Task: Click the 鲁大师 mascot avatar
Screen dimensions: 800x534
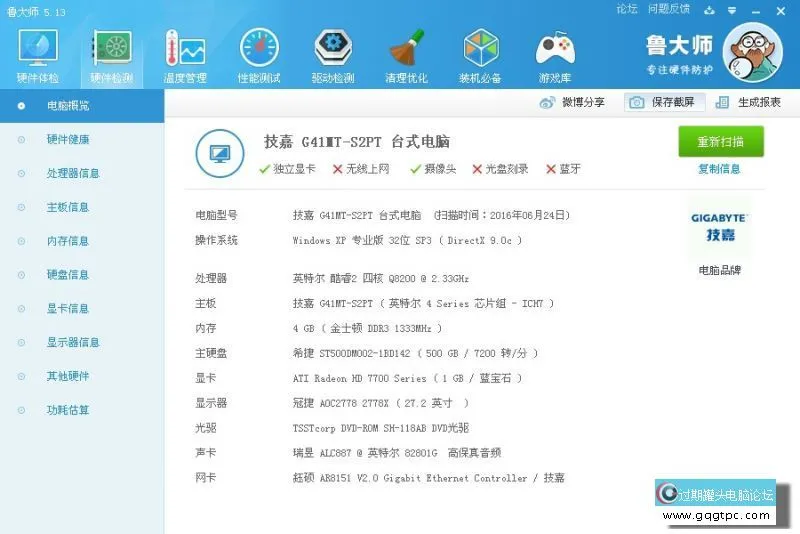Action: (753, 53)
